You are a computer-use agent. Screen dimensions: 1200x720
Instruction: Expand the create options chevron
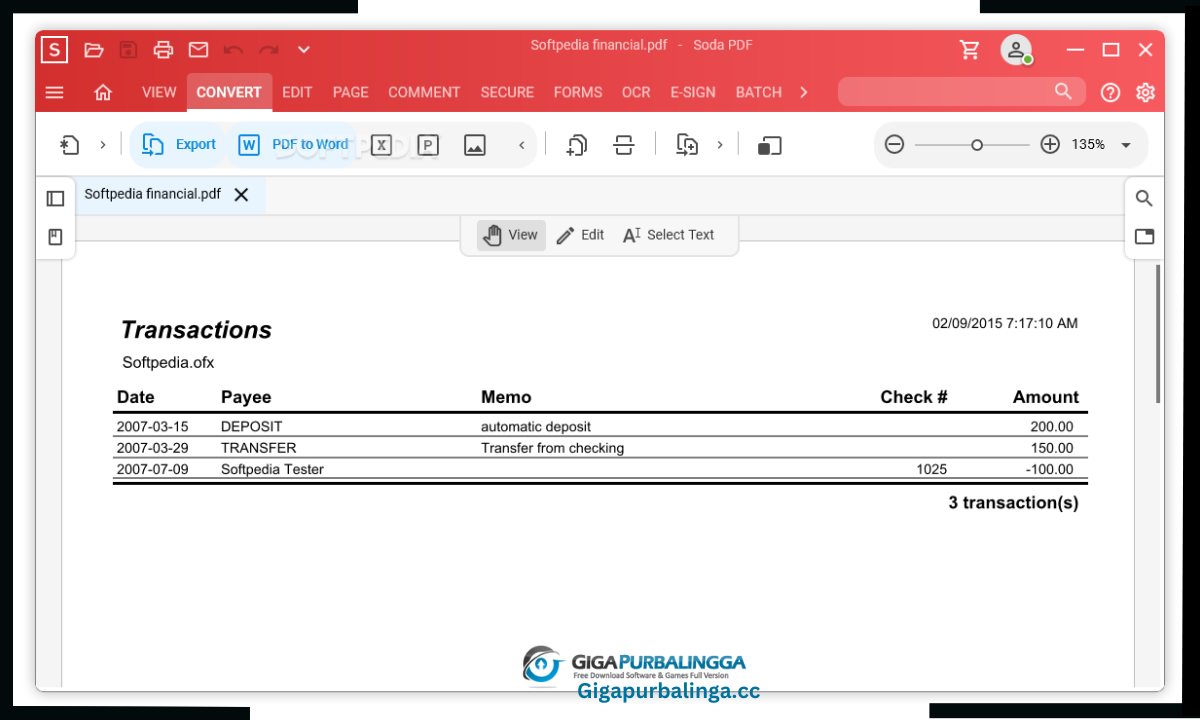coord(102,145)
